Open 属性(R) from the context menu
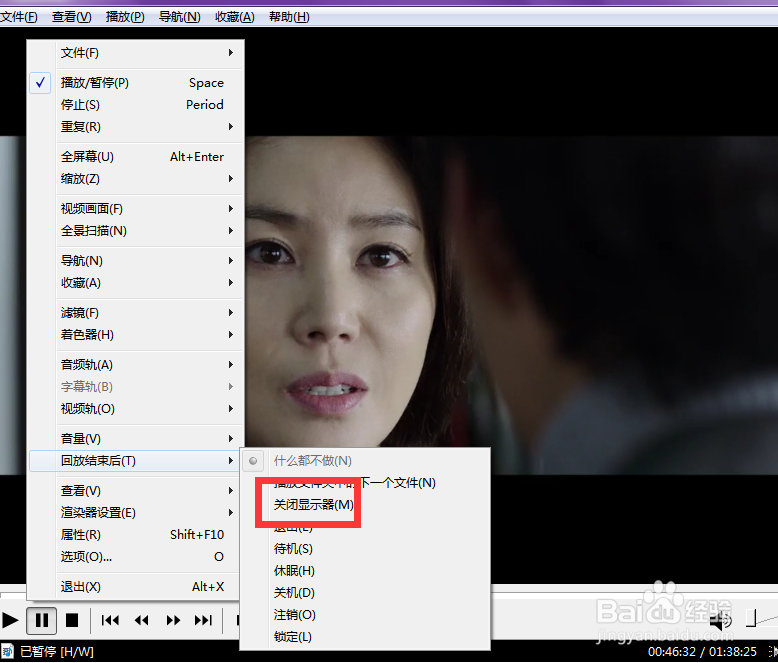The width and height of the screenshot is (778, 663). tap(136, 534)
